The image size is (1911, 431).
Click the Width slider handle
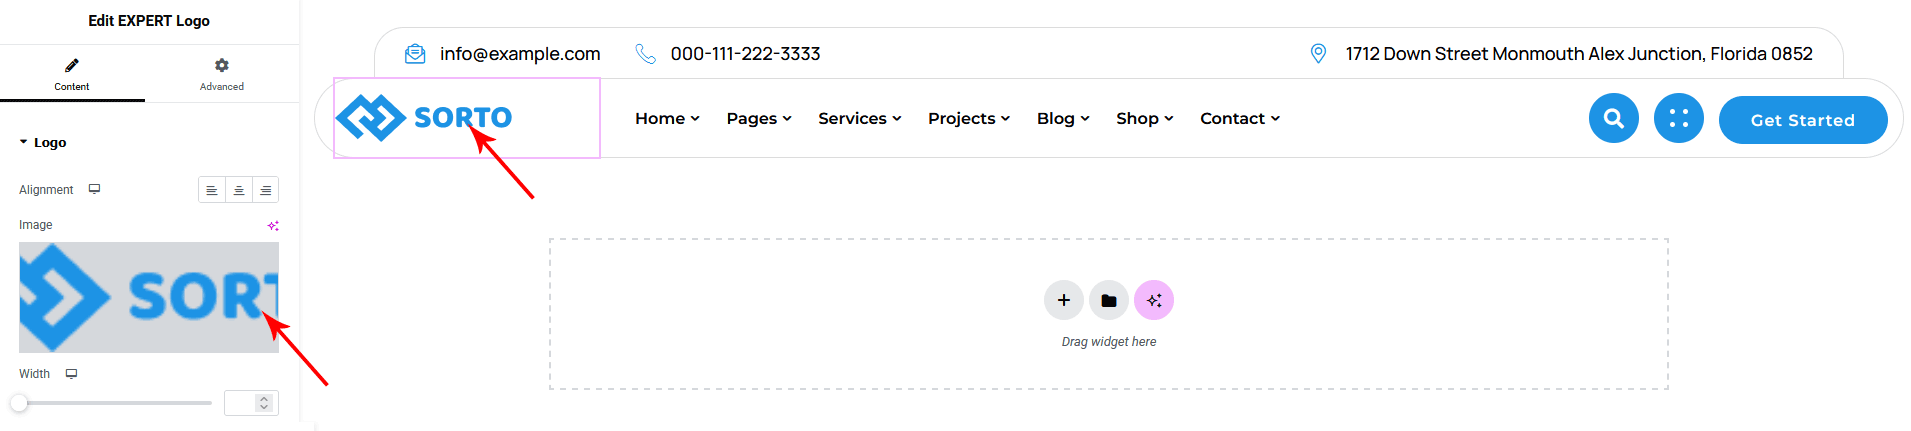point(19,403)
